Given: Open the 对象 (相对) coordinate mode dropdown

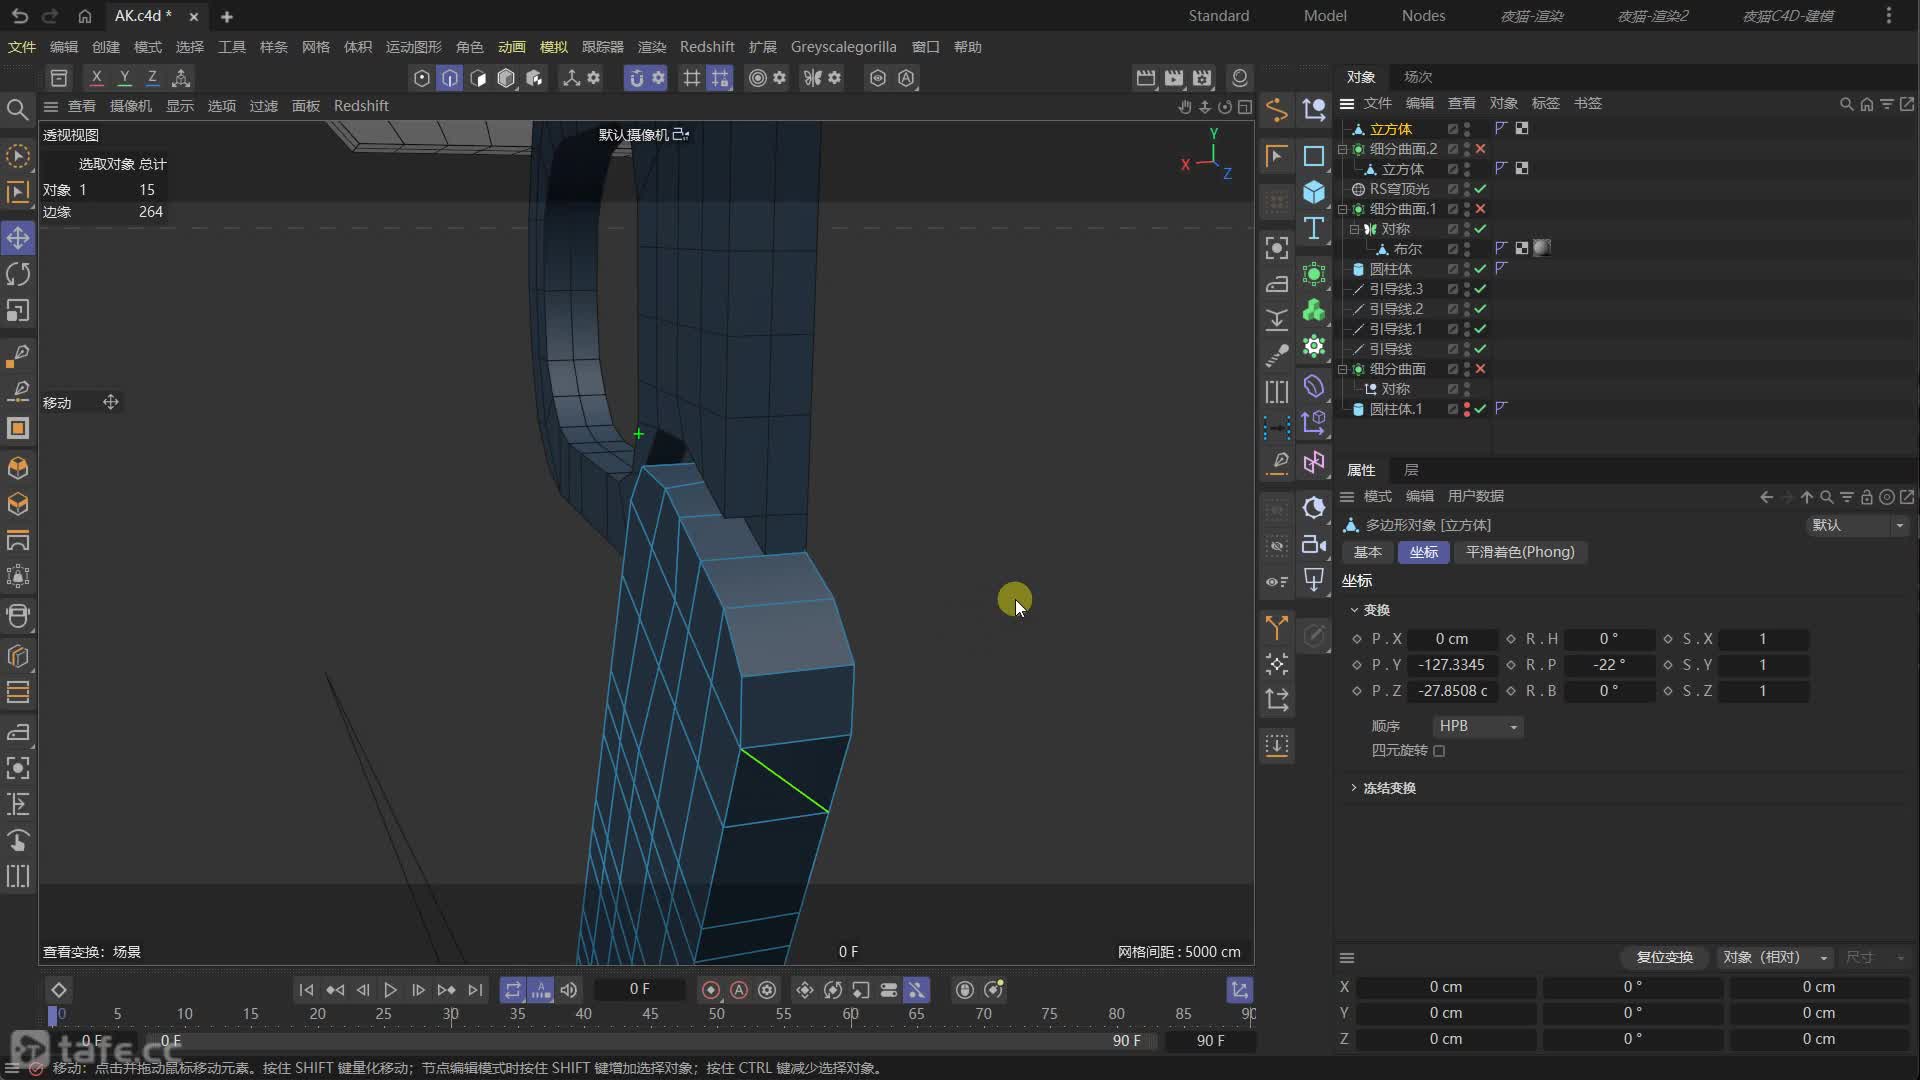Looking at the screenshot, I should [1775, 957].
